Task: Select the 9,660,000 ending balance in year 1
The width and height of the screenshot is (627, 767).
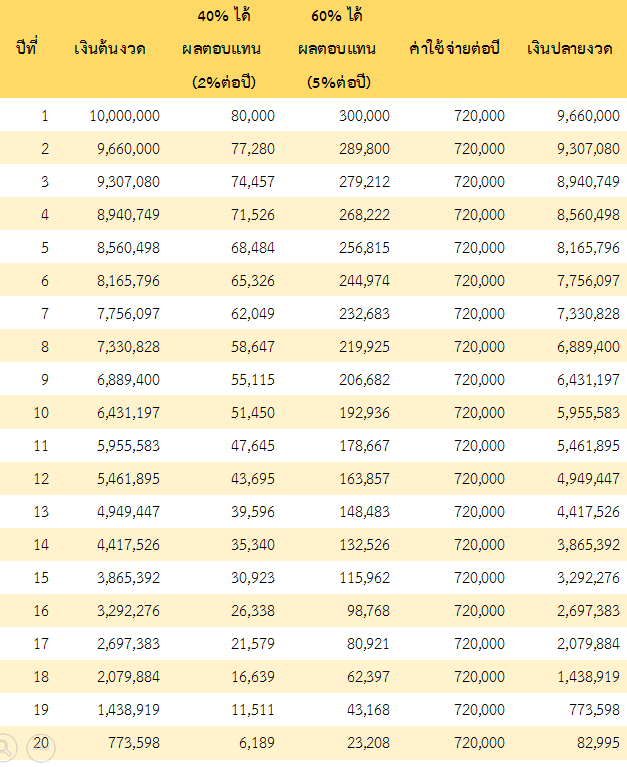Action: pos(586,116)
